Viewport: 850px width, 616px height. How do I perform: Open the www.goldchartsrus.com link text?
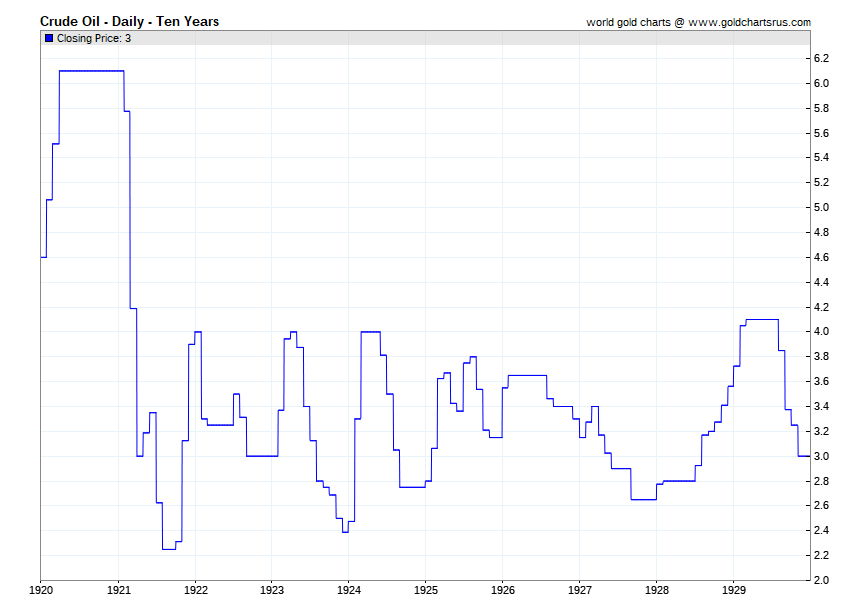749,22
